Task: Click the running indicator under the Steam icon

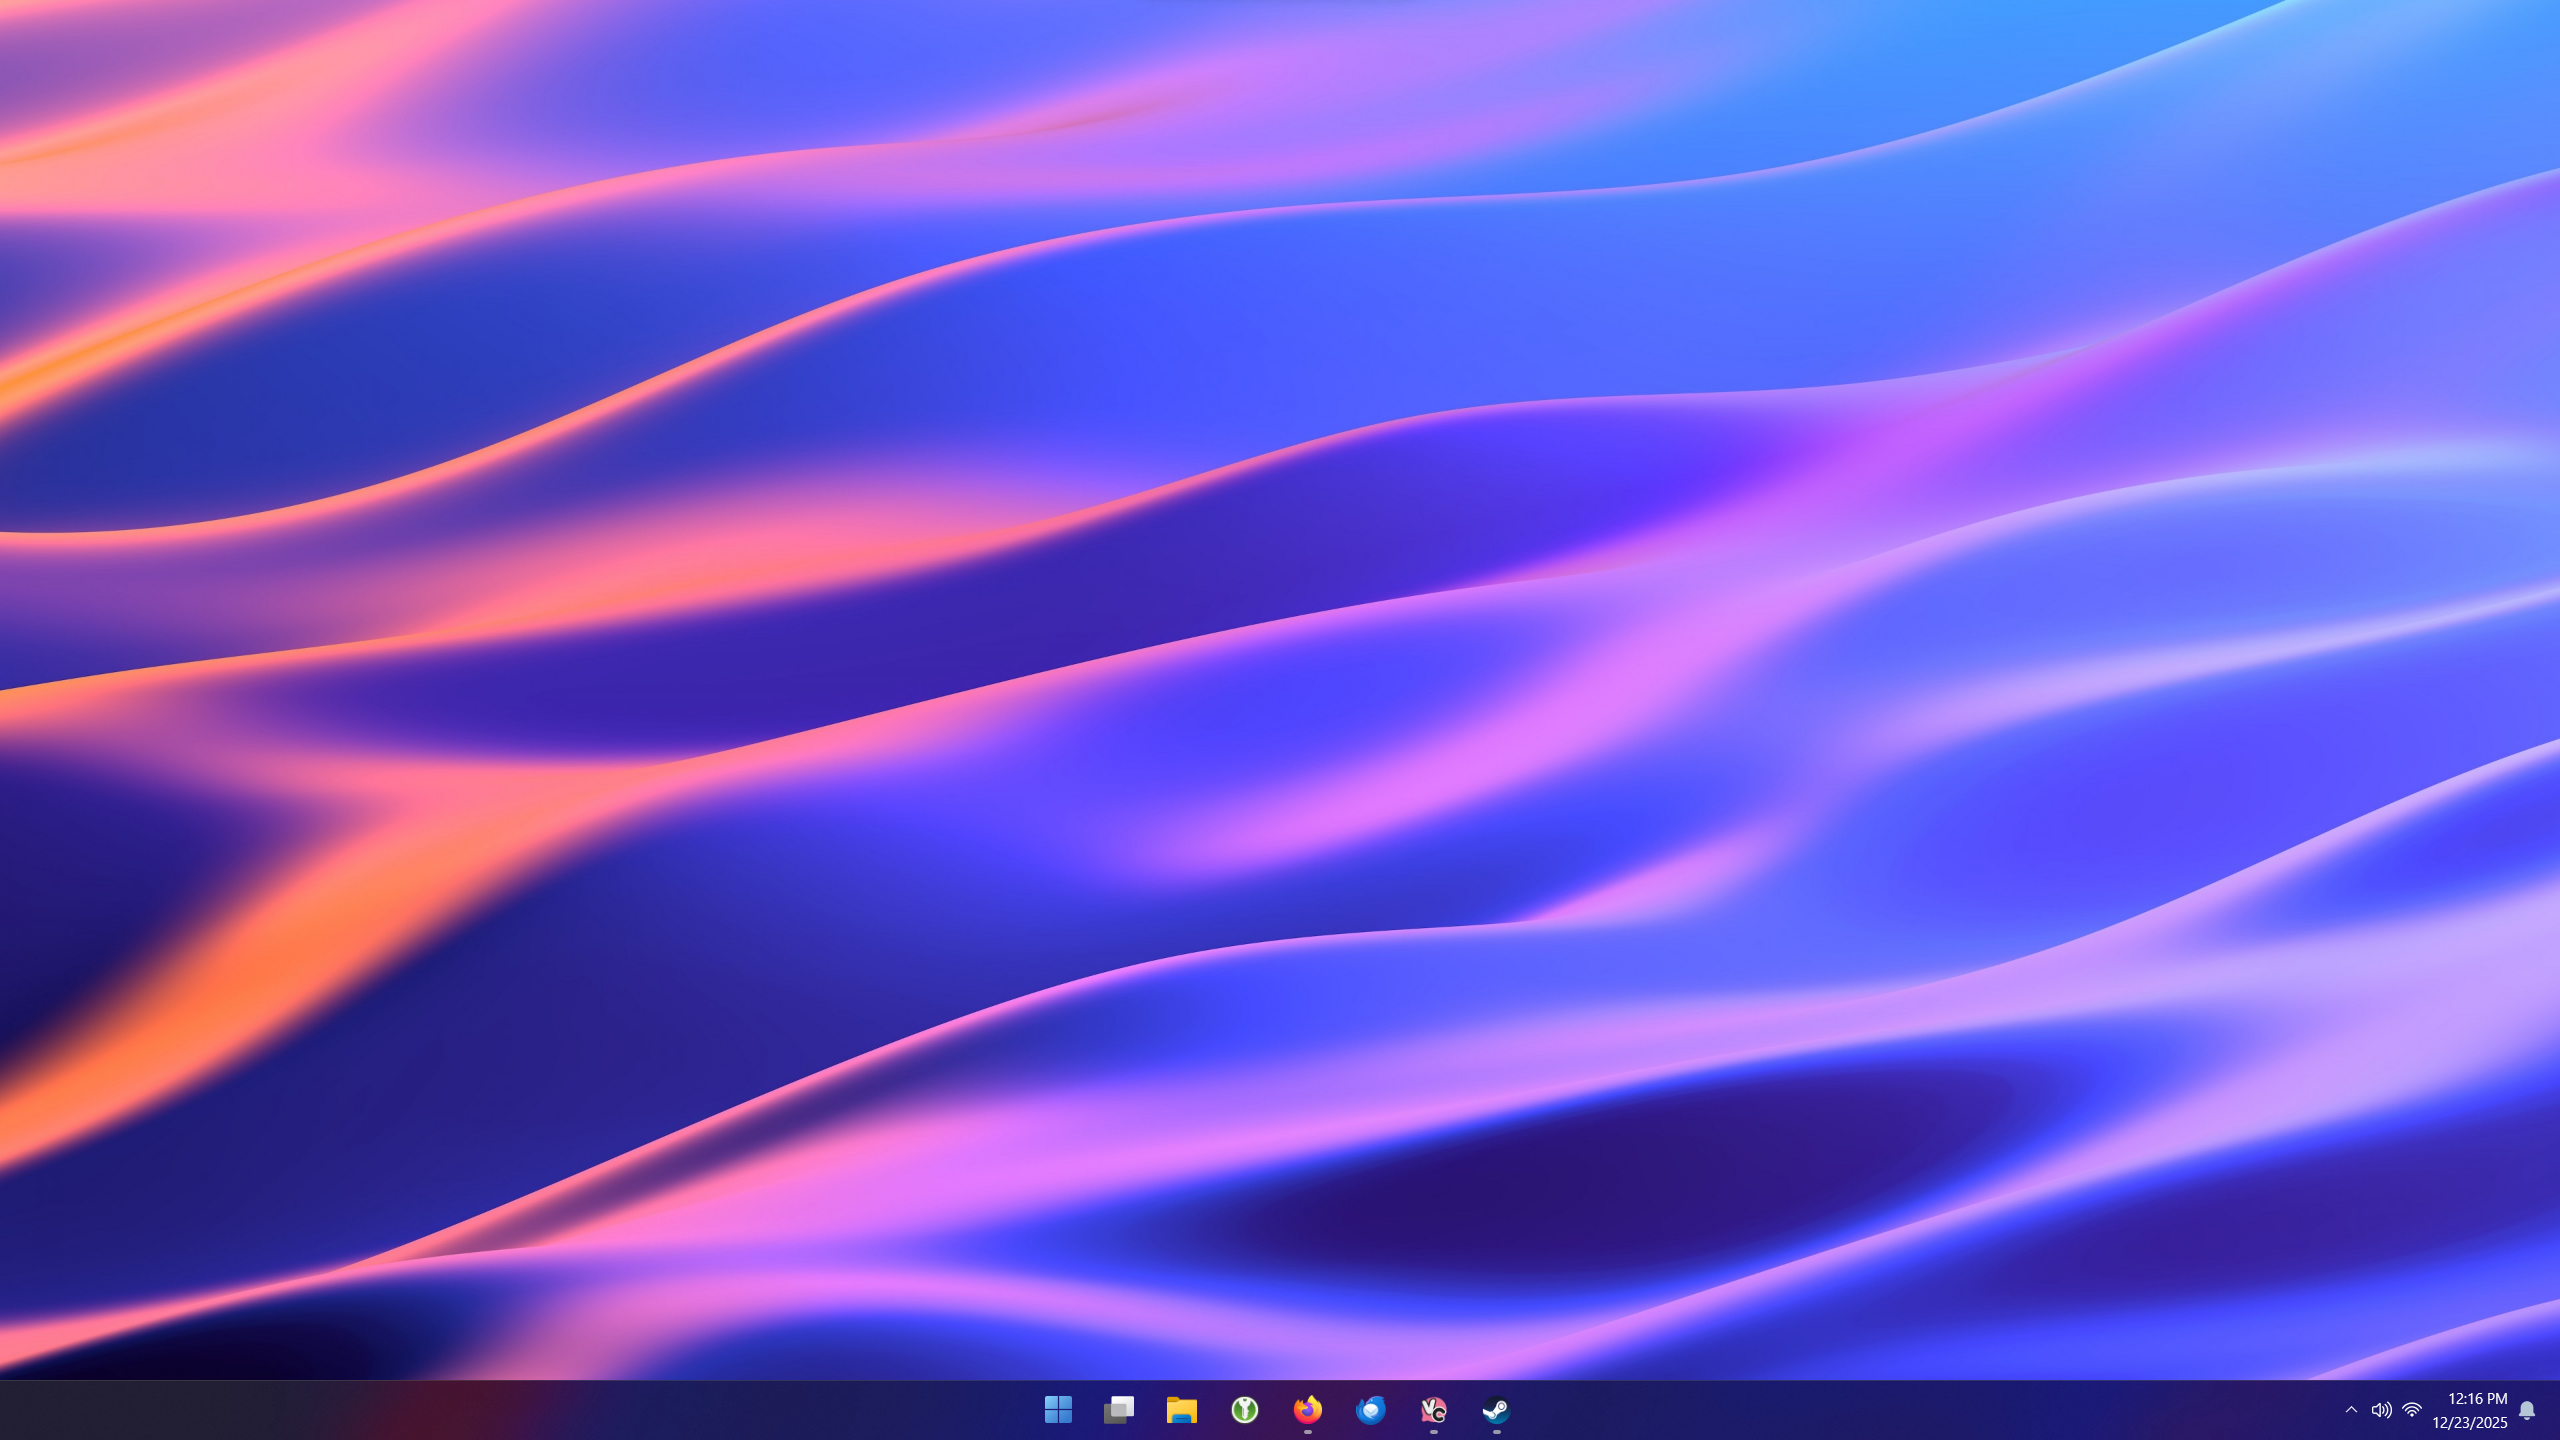Action: tap(1497, 1432)
